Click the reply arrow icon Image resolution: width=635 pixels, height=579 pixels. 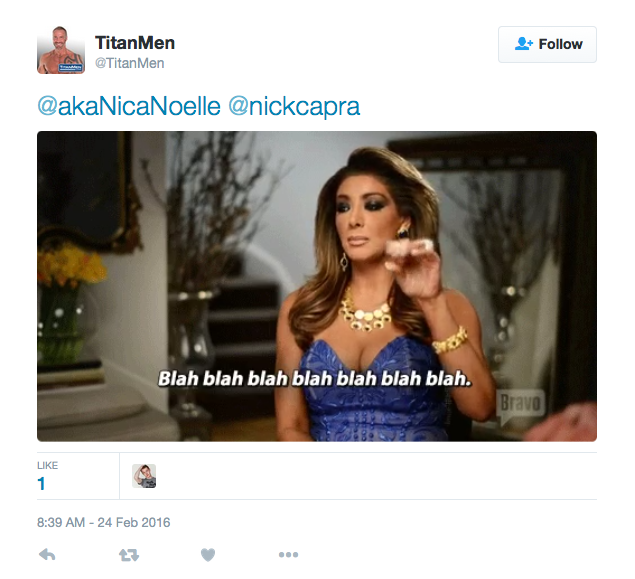point(47,554)
